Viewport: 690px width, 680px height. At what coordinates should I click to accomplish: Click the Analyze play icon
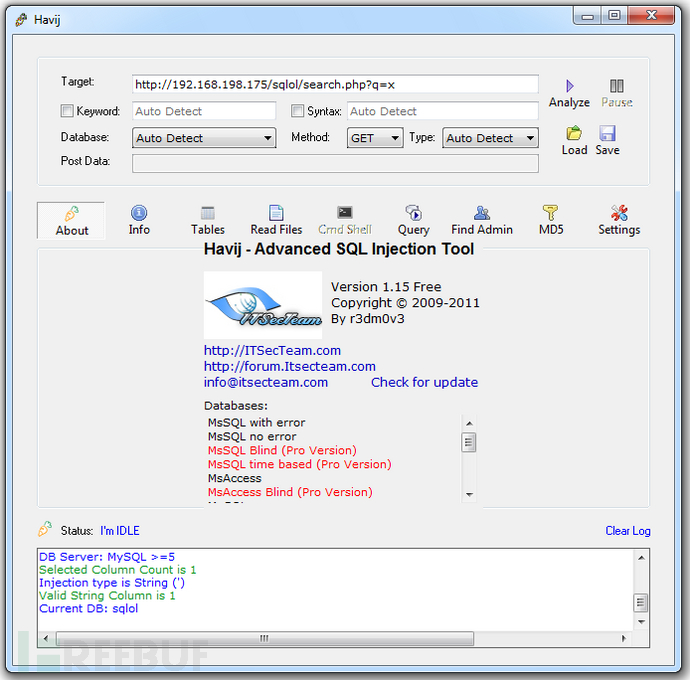coord(569,86)
